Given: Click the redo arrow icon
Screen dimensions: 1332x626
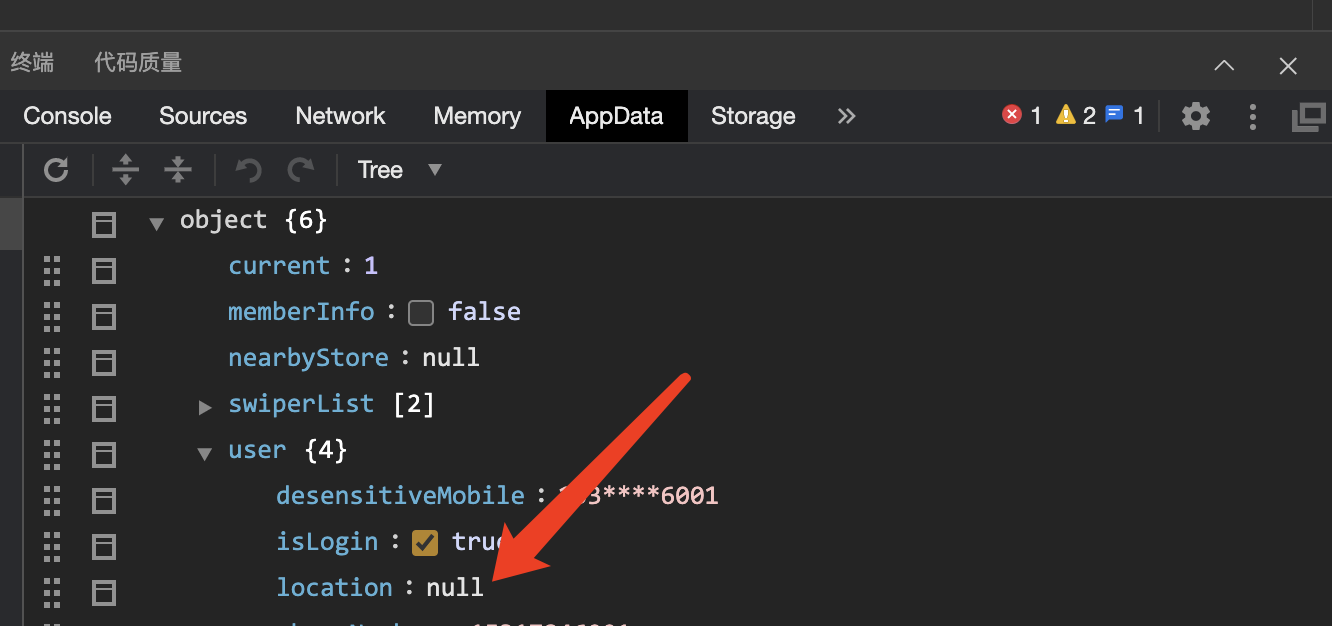Looking at the screenshot, I should pyautogui.click(x=300, y=170).
